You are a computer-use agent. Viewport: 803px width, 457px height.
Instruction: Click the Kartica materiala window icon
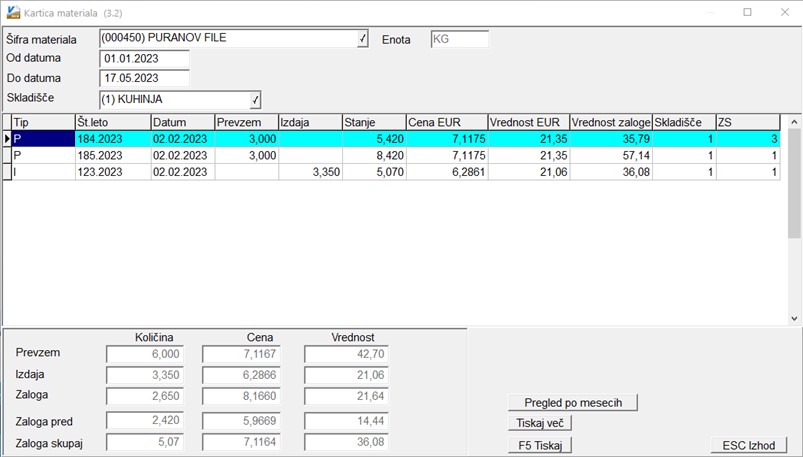pos(12,13)
